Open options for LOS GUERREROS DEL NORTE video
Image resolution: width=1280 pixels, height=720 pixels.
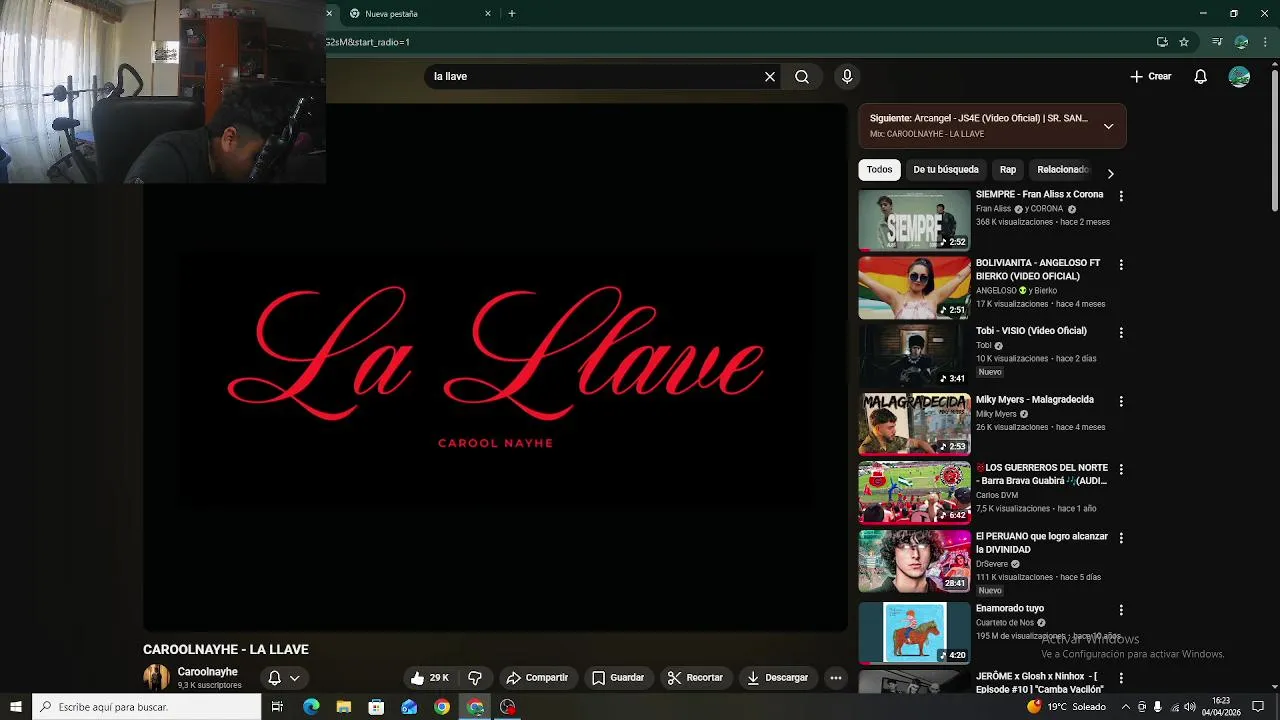click(1121, 469)
